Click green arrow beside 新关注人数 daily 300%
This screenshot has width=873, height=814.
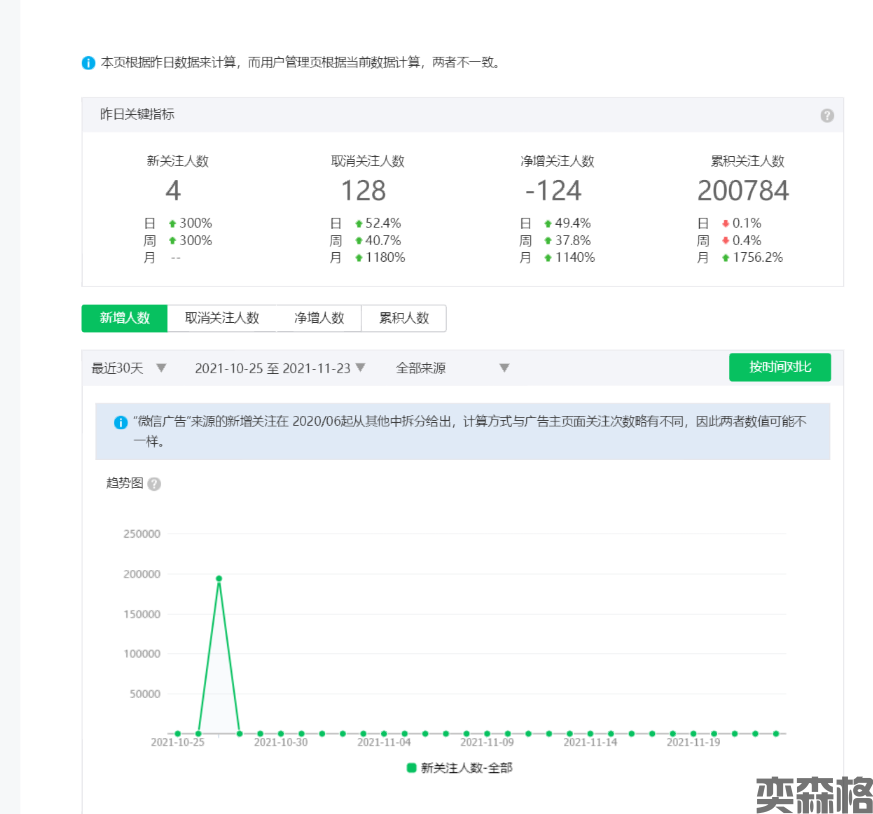pos(172,224)
